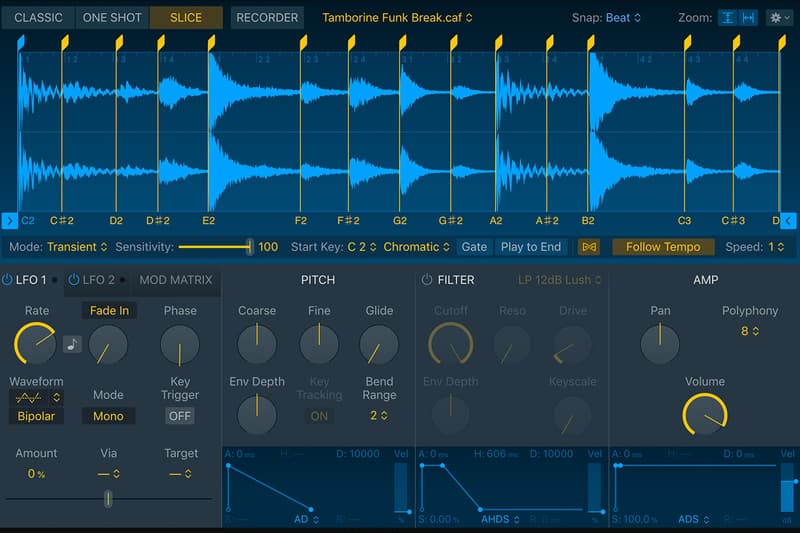This screenshot has height=533, width=800.
Task: Toggle the Key Trigger OFF switch
Action: (x=180, y=416)
